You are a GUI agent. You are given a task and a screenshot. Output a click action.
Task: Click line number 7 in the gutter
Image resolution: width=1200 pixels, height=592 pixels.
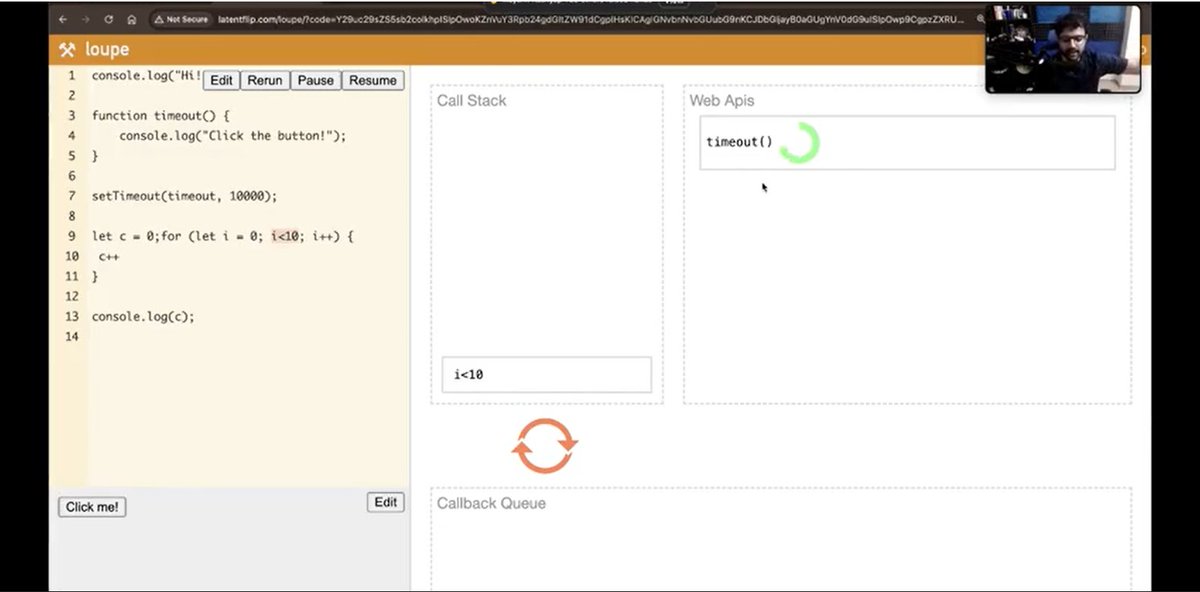click(72, 196)
